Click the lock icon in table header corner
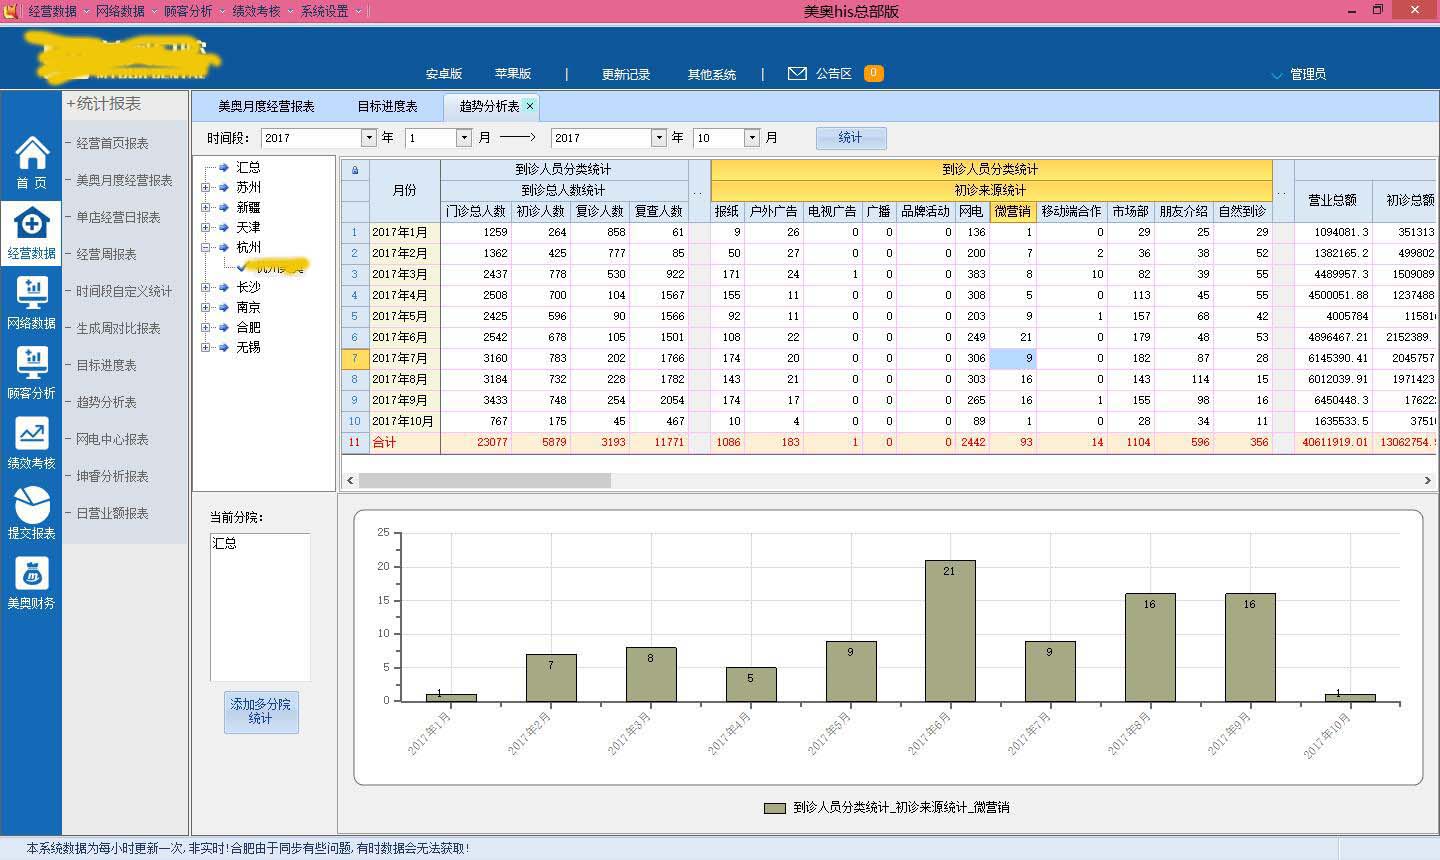1440x860 pixels. [355, 170]
